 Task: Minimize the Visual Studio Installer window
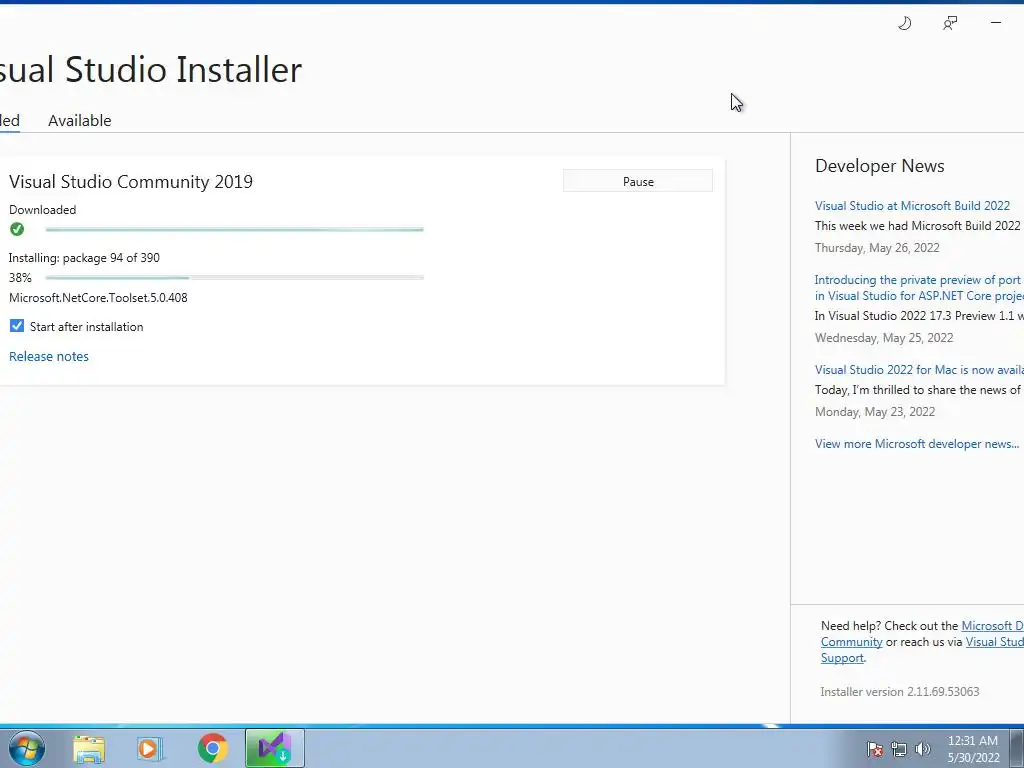click(995, 23)
